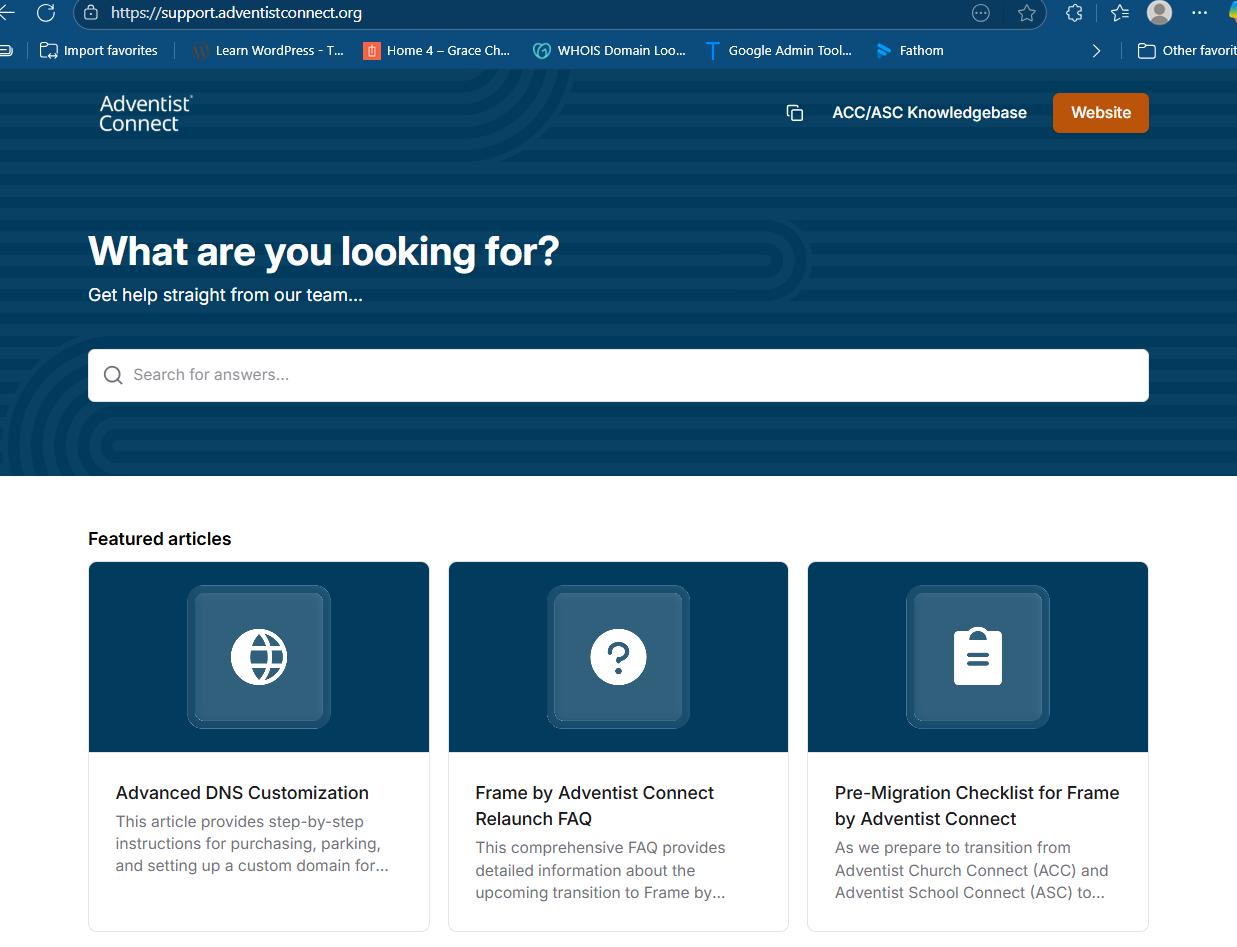Click the browser profile avatar icon
Image resolution: width=1237 pixels, height=947 pixels.
[1159, 14]
